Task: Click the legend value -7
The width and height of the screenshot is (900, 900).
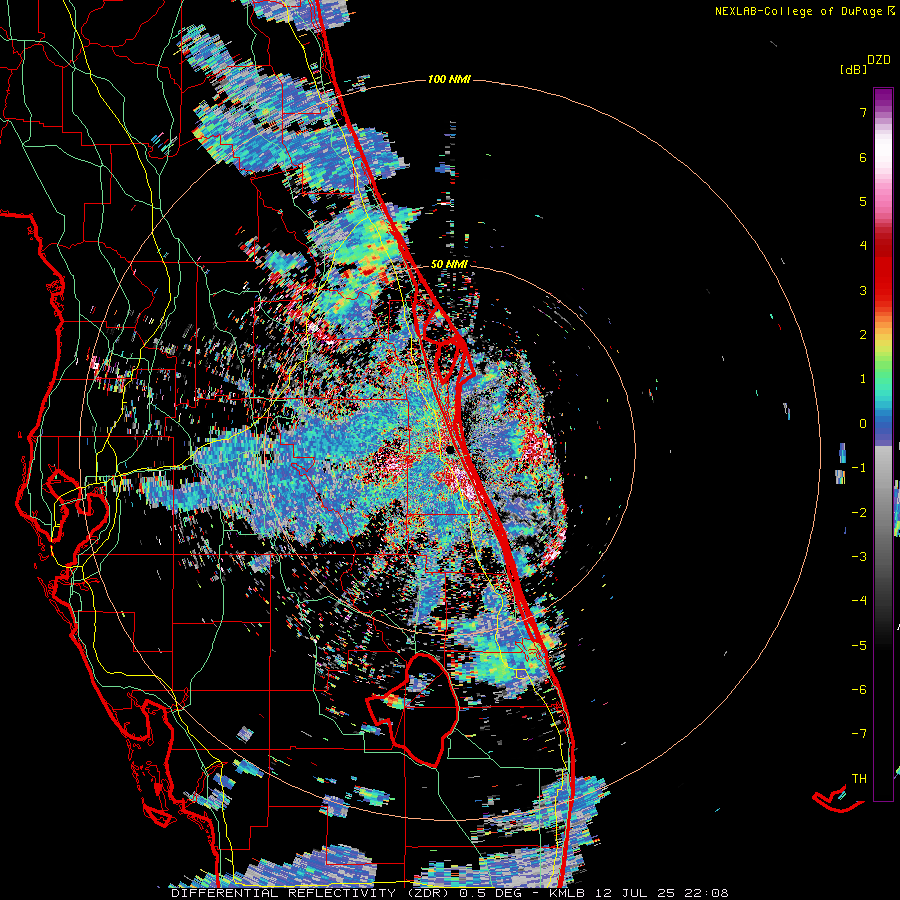Action: [x=859, y=734]
